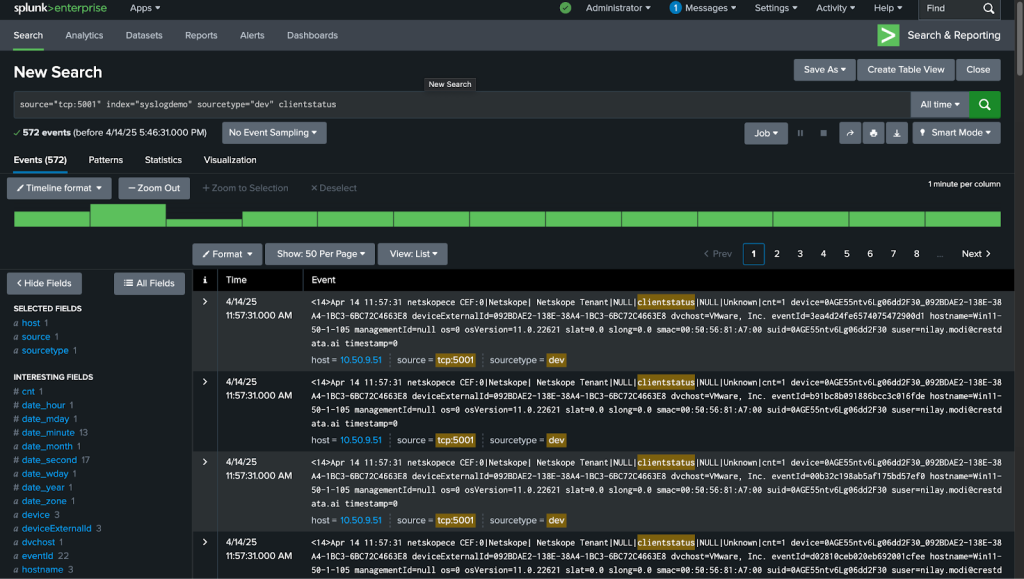Open the Settings menu
This screenshot has height=579, width=1024.
point(776,8)
